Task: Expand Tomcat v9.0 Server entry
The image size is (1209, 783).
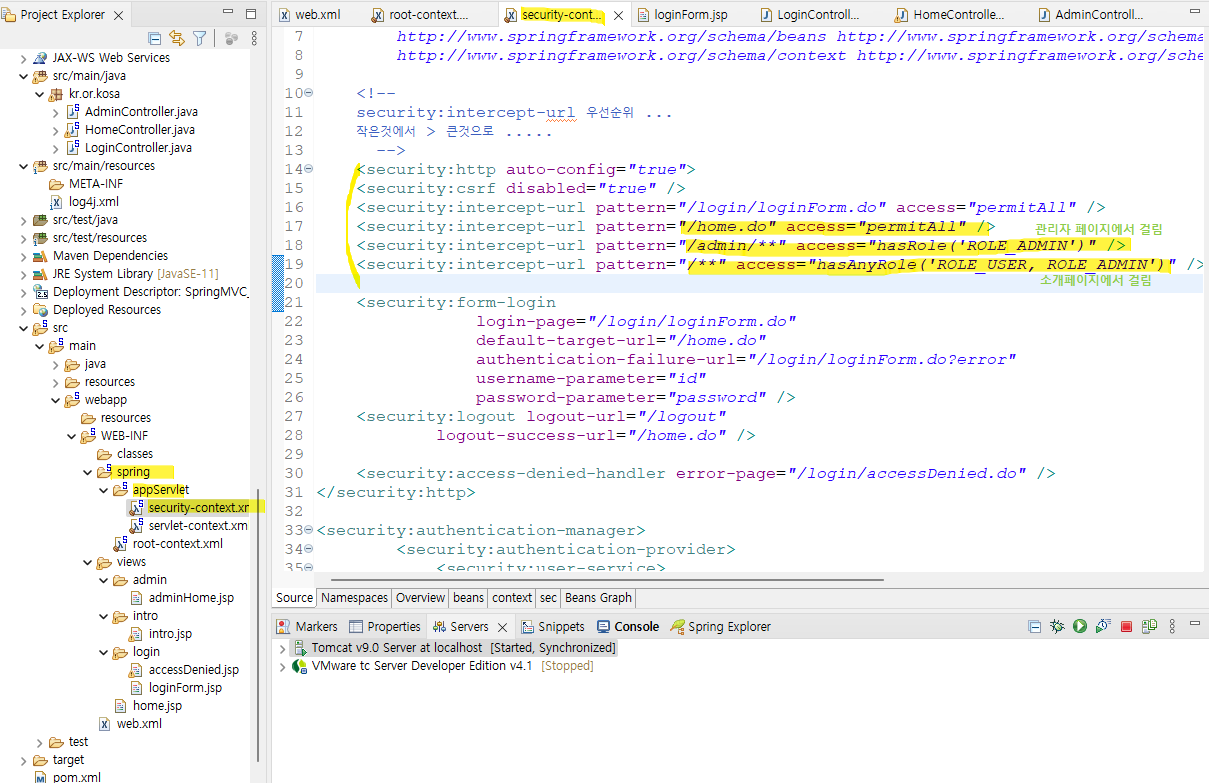Action: point(282,647)
